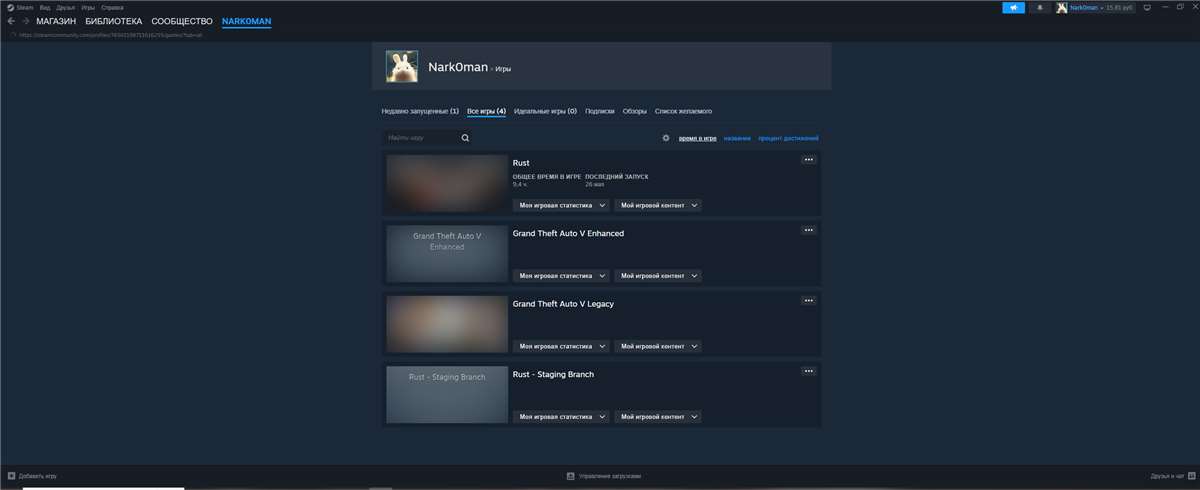1200x490 pixels.
Task: Open the three-dot menu for Rust
Action: pos(809,160)
